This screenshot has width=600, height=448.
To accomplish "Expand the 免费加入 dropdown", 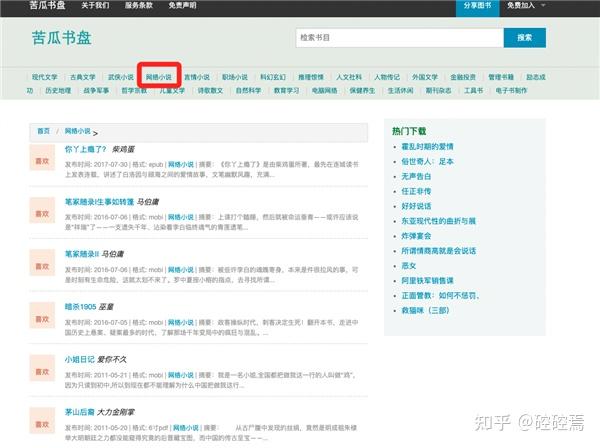I will coord(525,5).
